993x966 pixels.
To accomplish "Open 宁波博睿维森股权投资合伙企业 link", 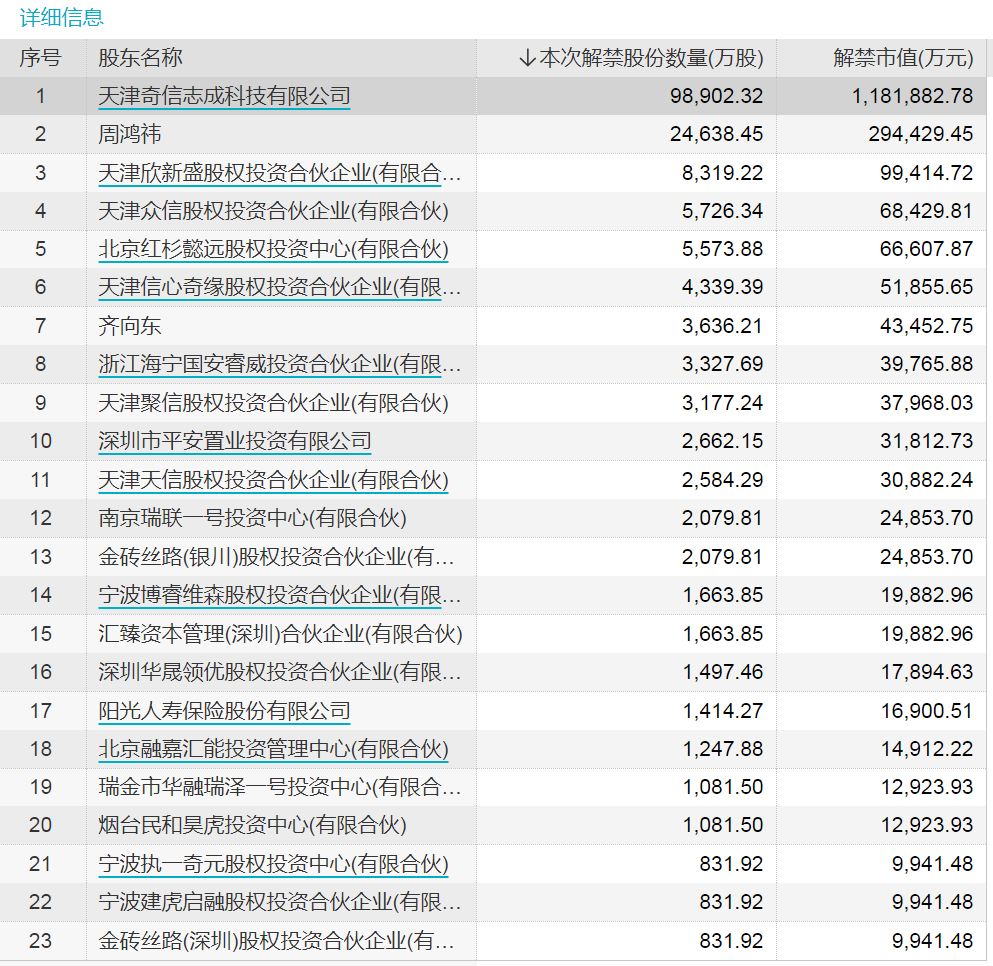I will pos(279,595).
